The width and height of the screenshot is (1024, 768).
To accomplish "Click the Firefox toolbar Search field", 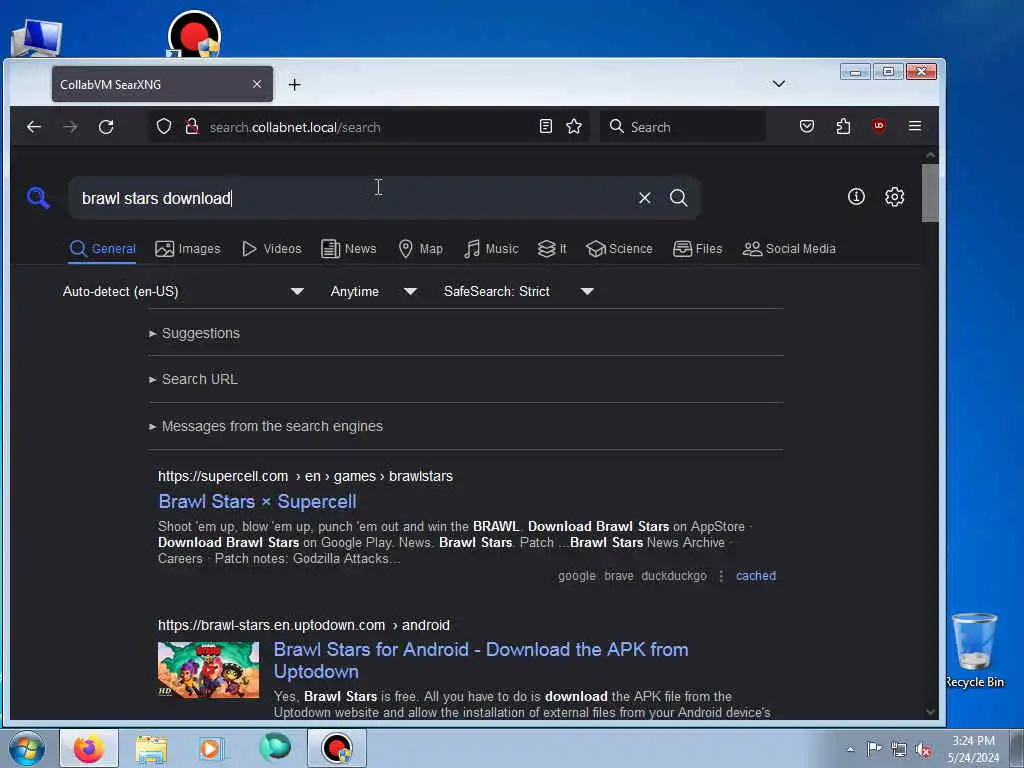I will tap(682, 127).
